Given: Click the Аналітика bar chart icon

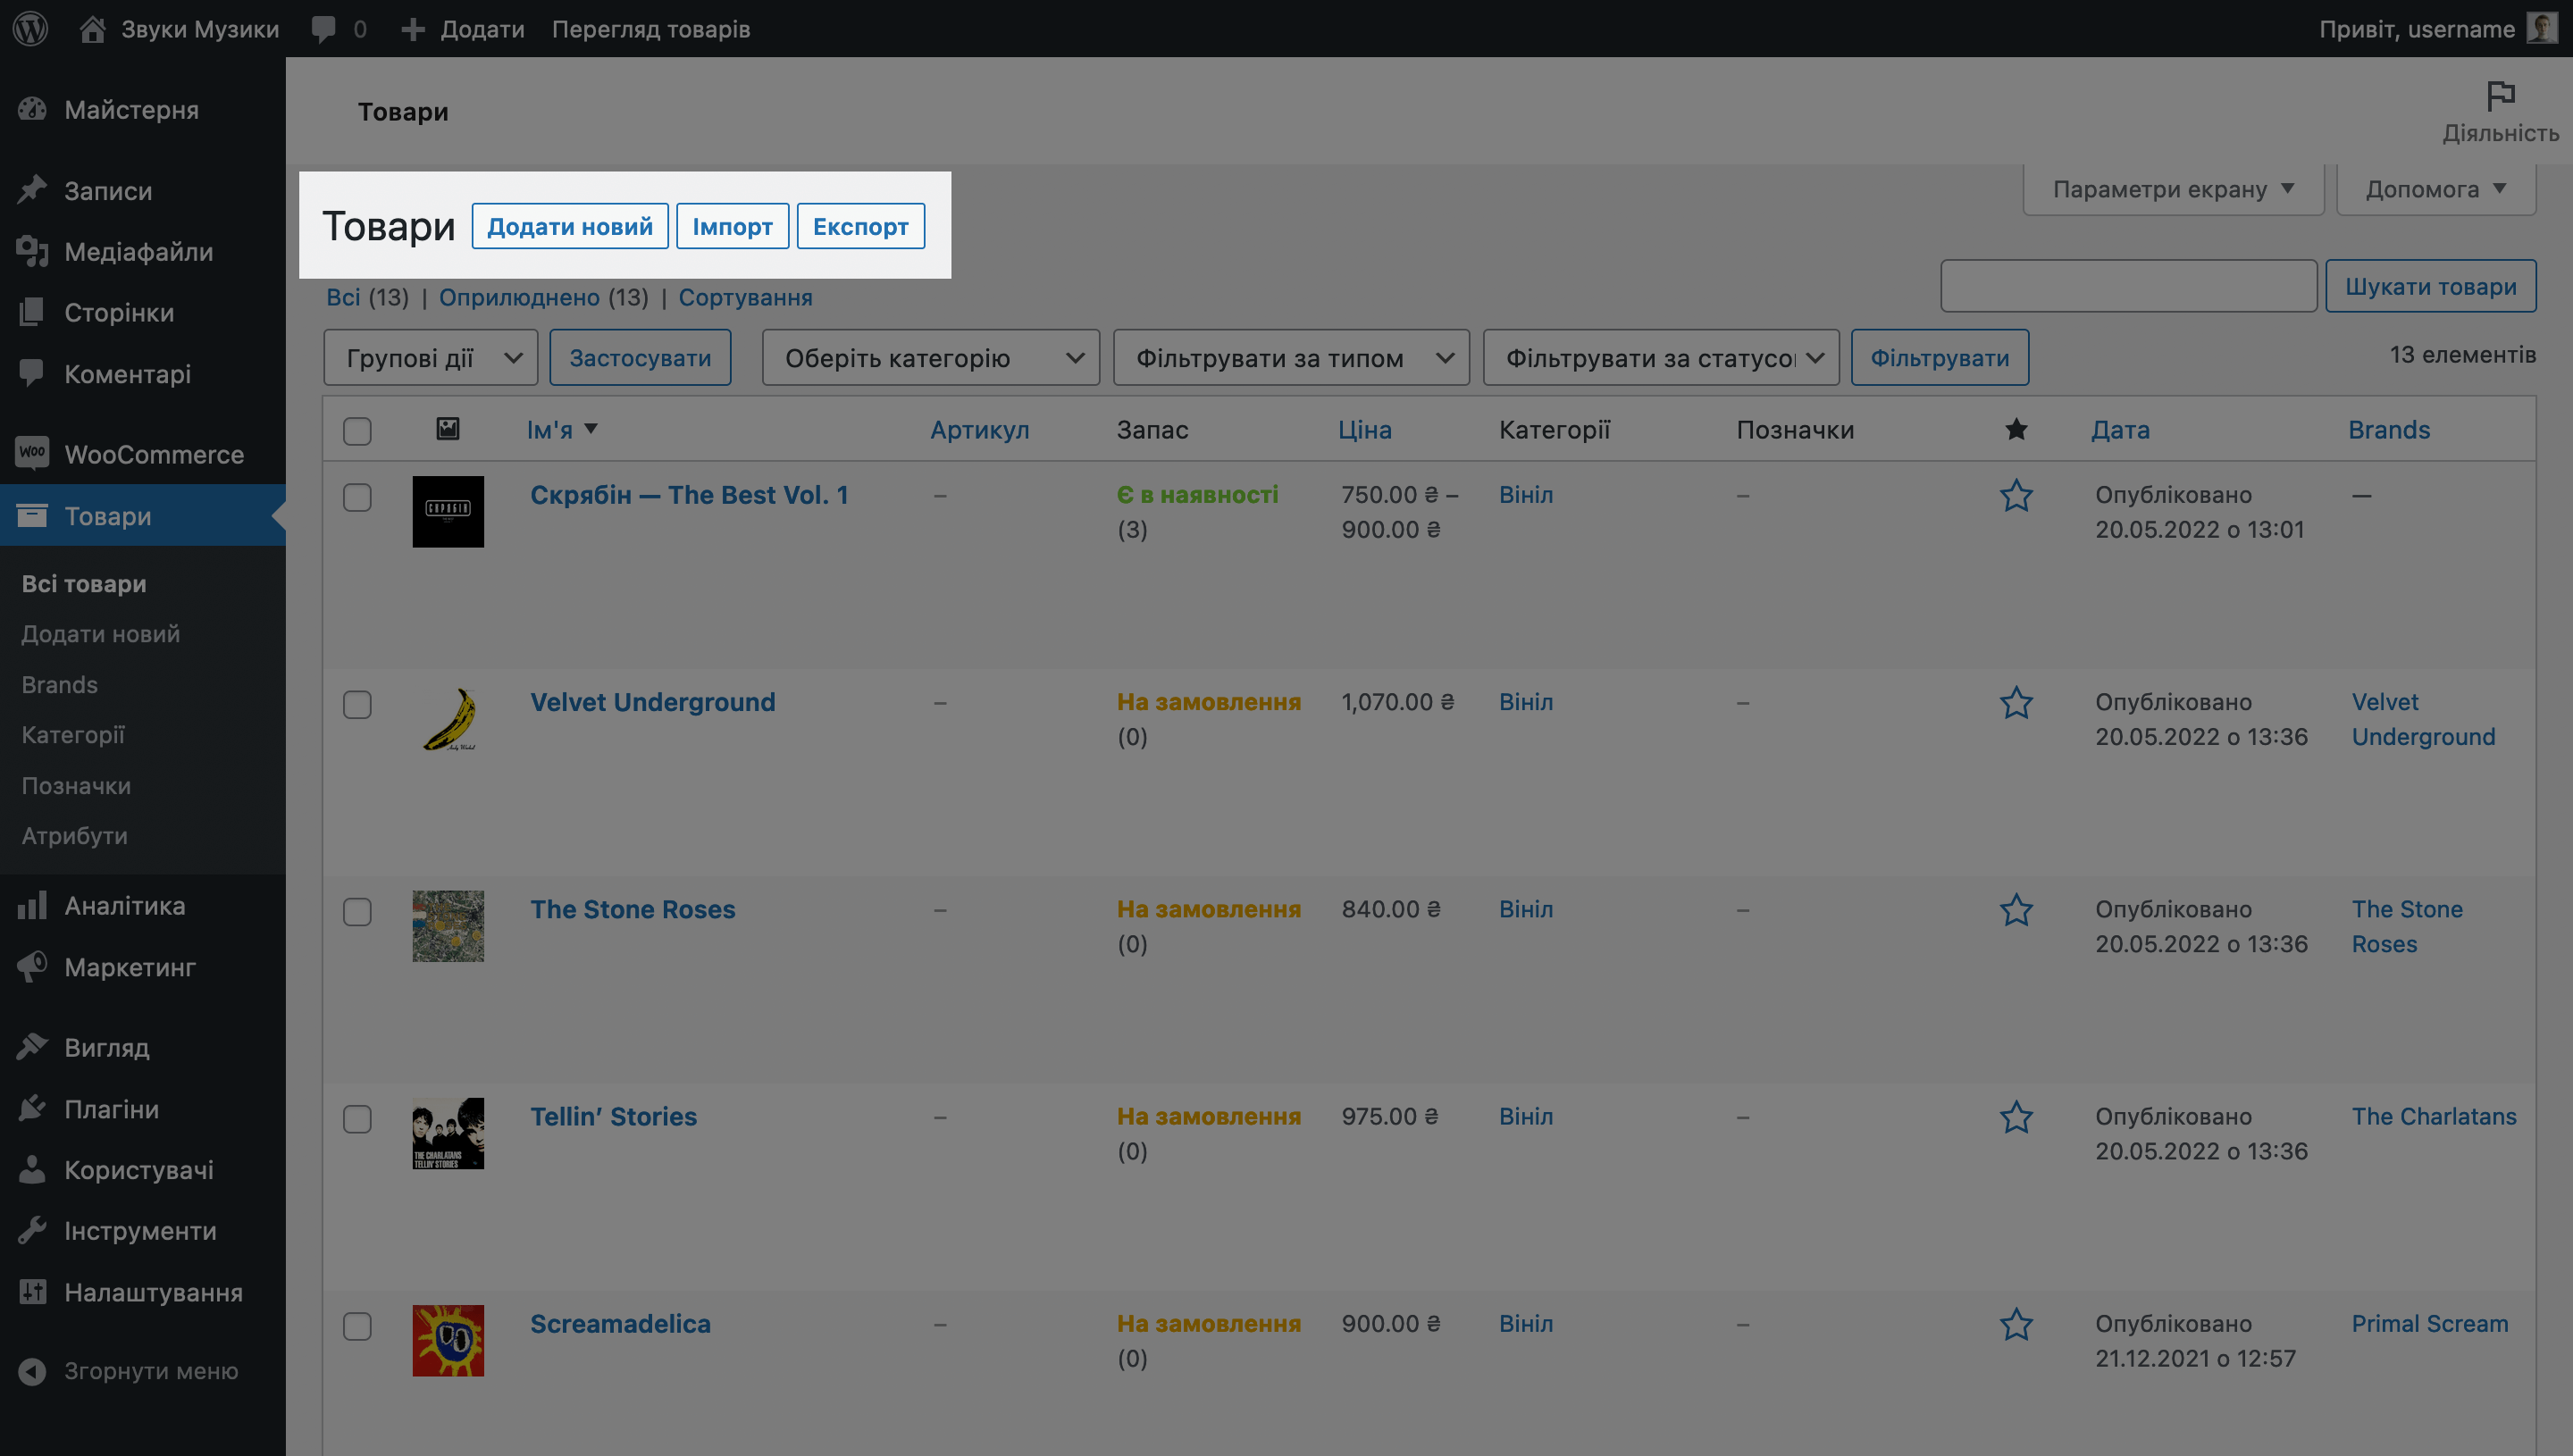Looking at the screenshot, I should click(x=32, y=905).
